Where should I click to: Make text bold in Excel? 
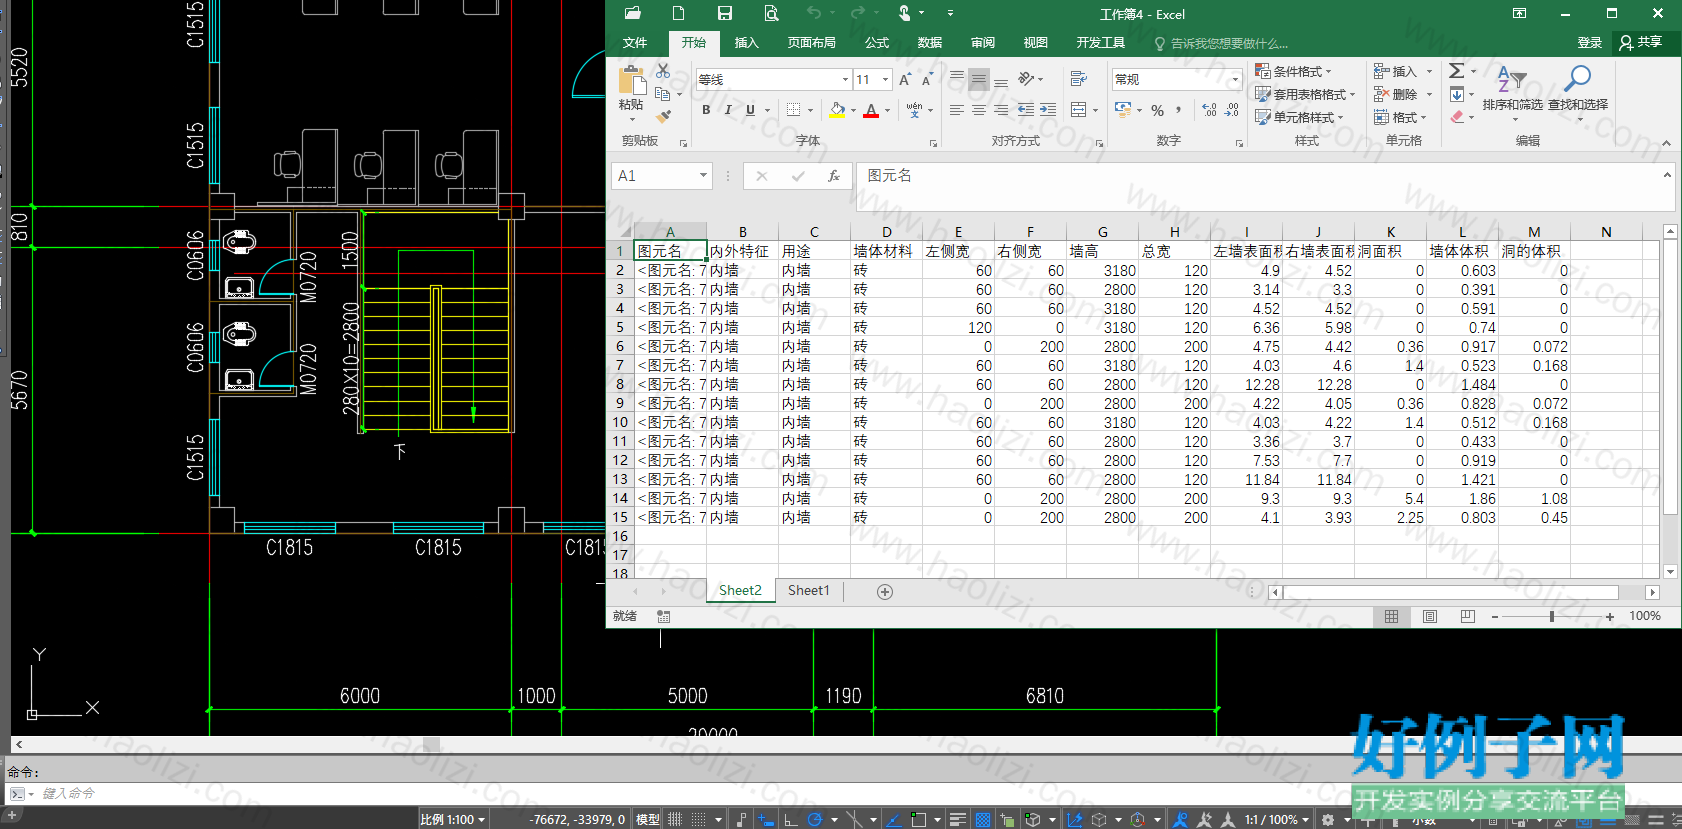point(706,110)
